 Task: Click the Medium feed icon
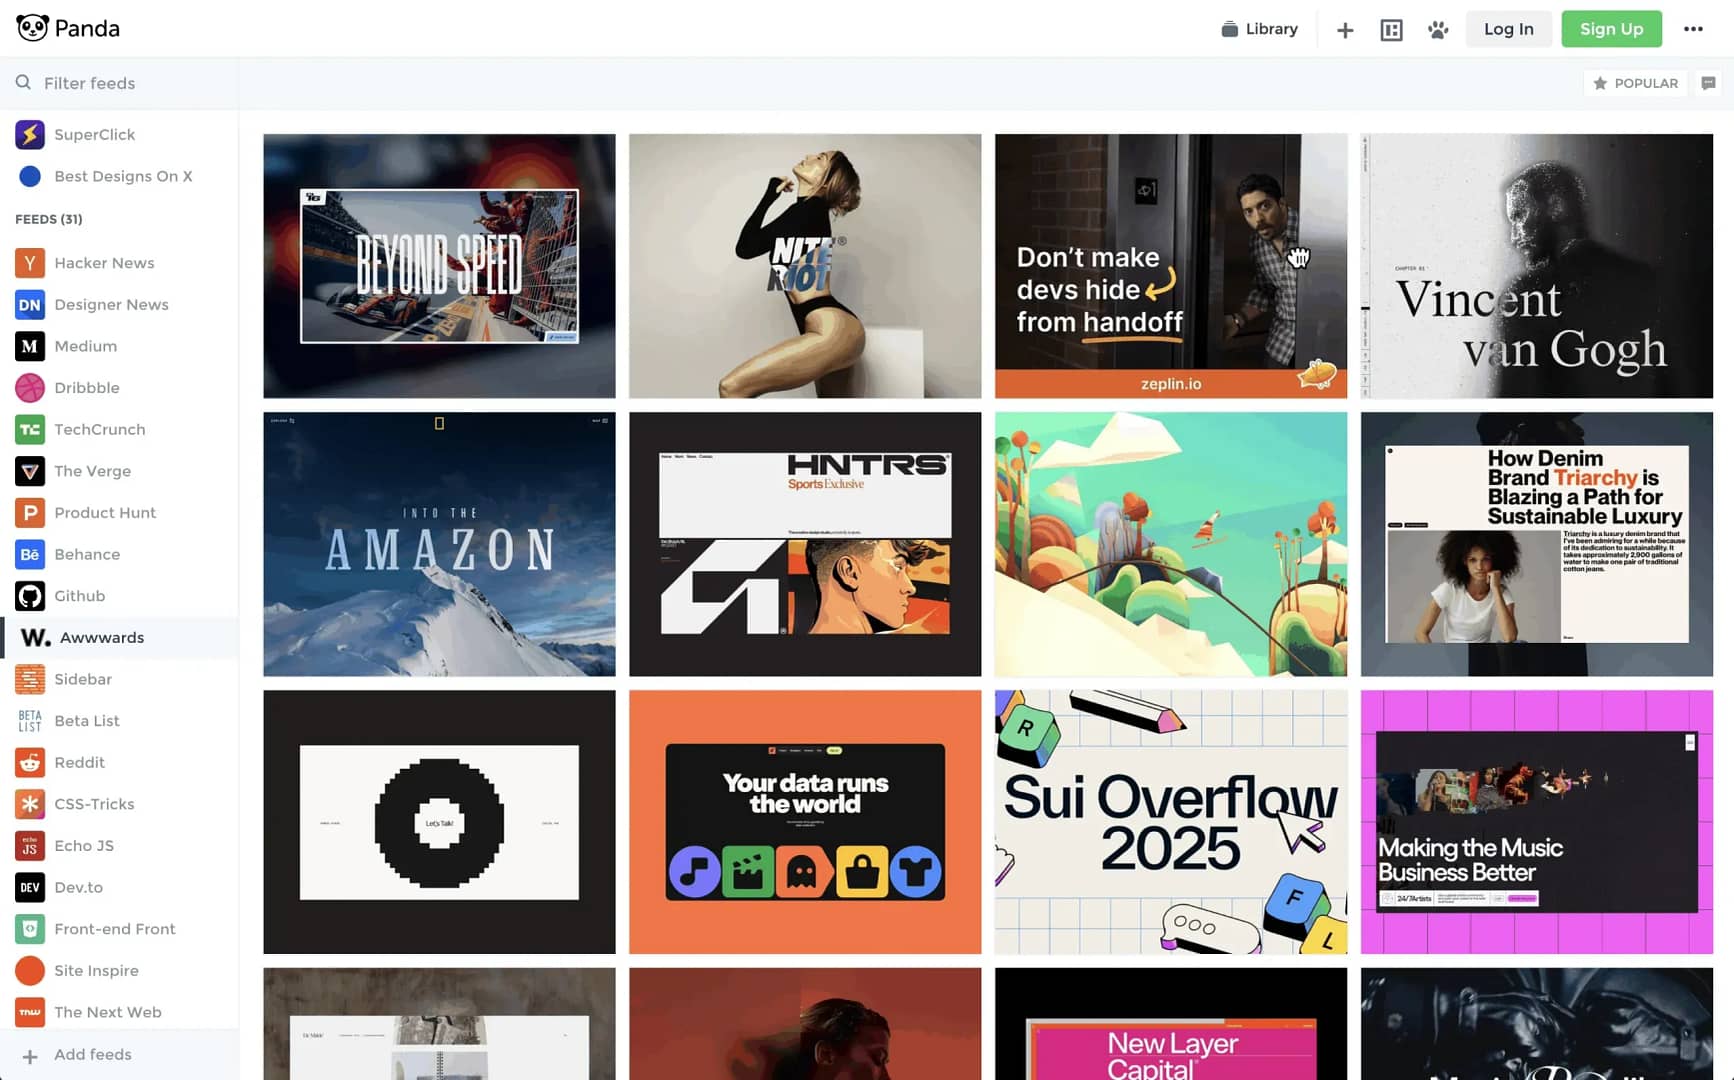[x=30, y=346]
